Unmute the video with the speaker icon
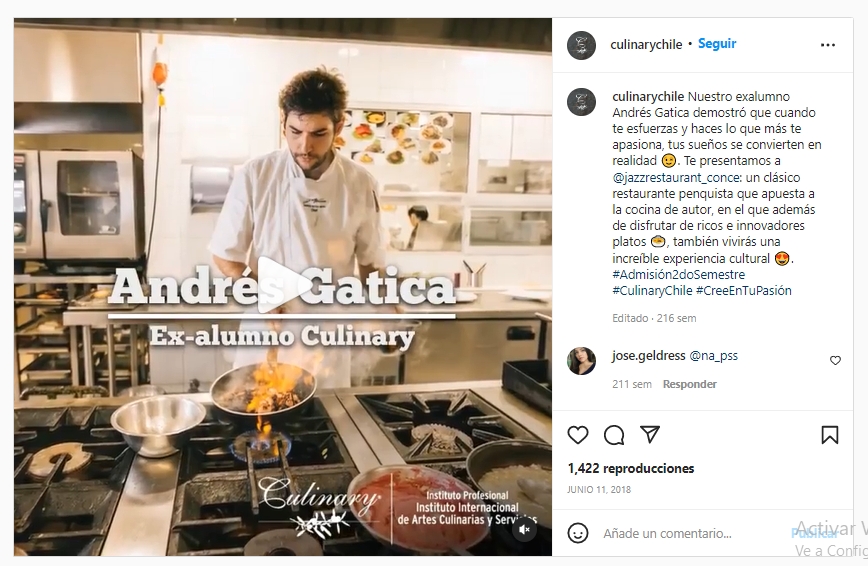Image resolution: width=868 pixels, height=566 pixels. 524,530
